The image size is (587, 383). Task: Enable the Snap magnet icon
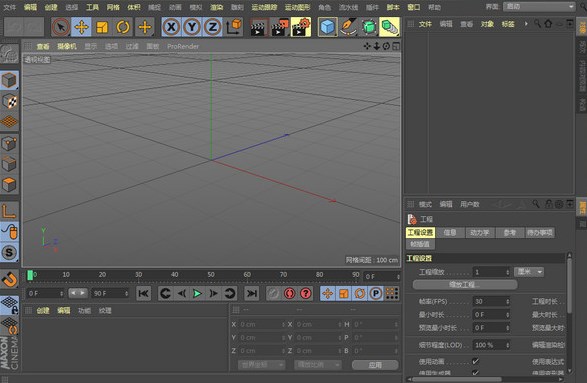pyautogui.click(x=9, y=279)
